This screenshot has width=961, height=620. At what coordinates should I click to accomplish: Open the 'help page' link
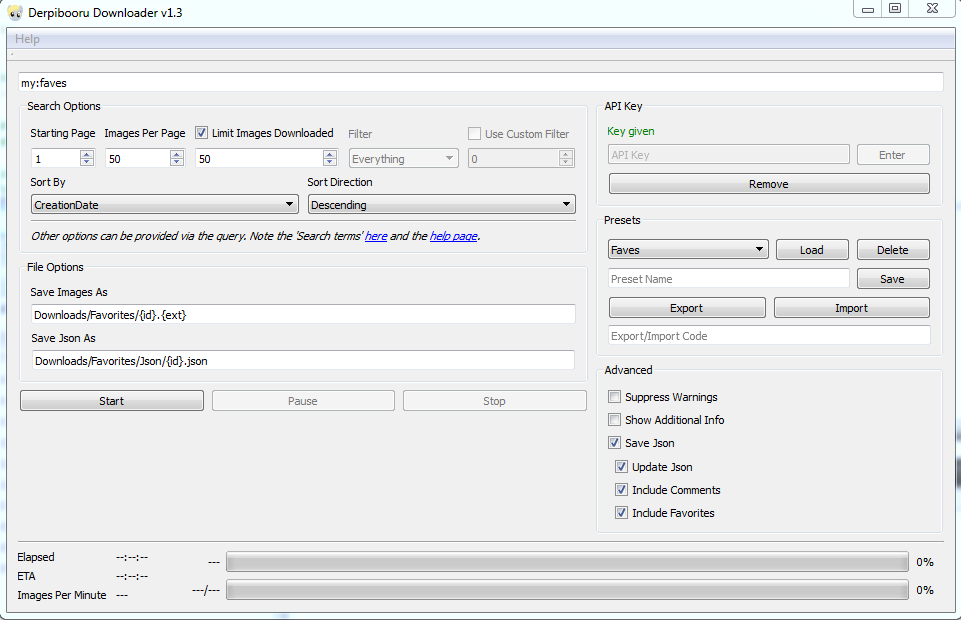454,236
